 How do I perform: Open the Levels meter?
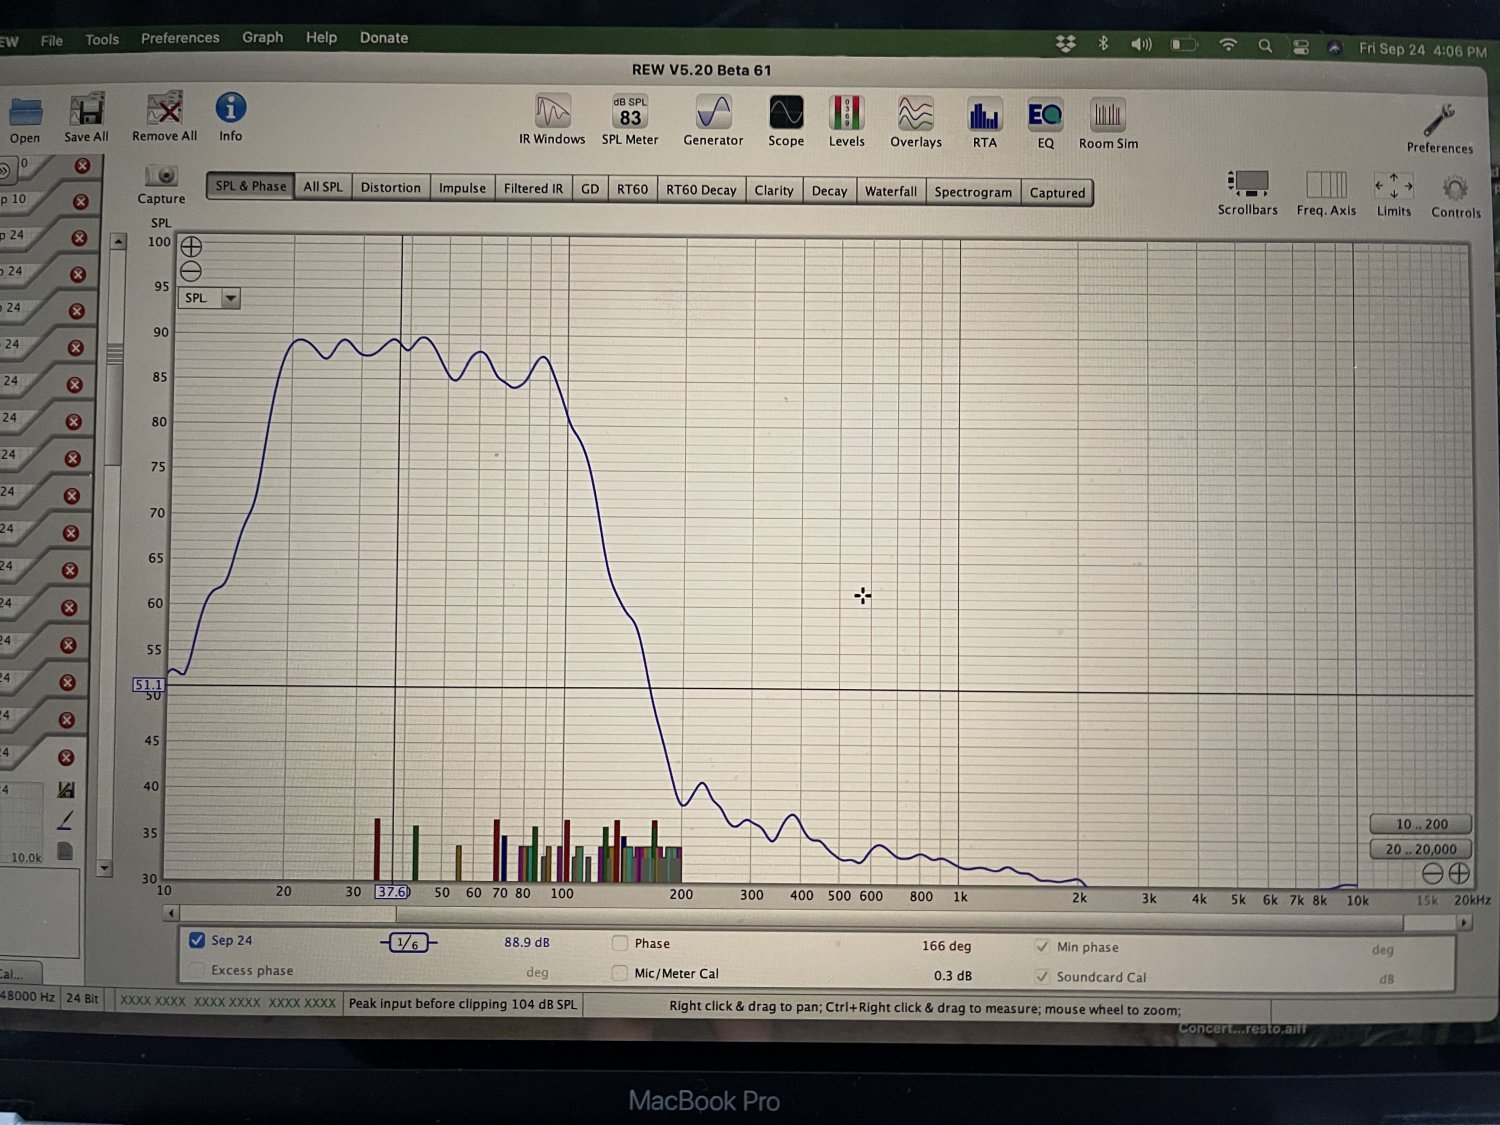846,114
